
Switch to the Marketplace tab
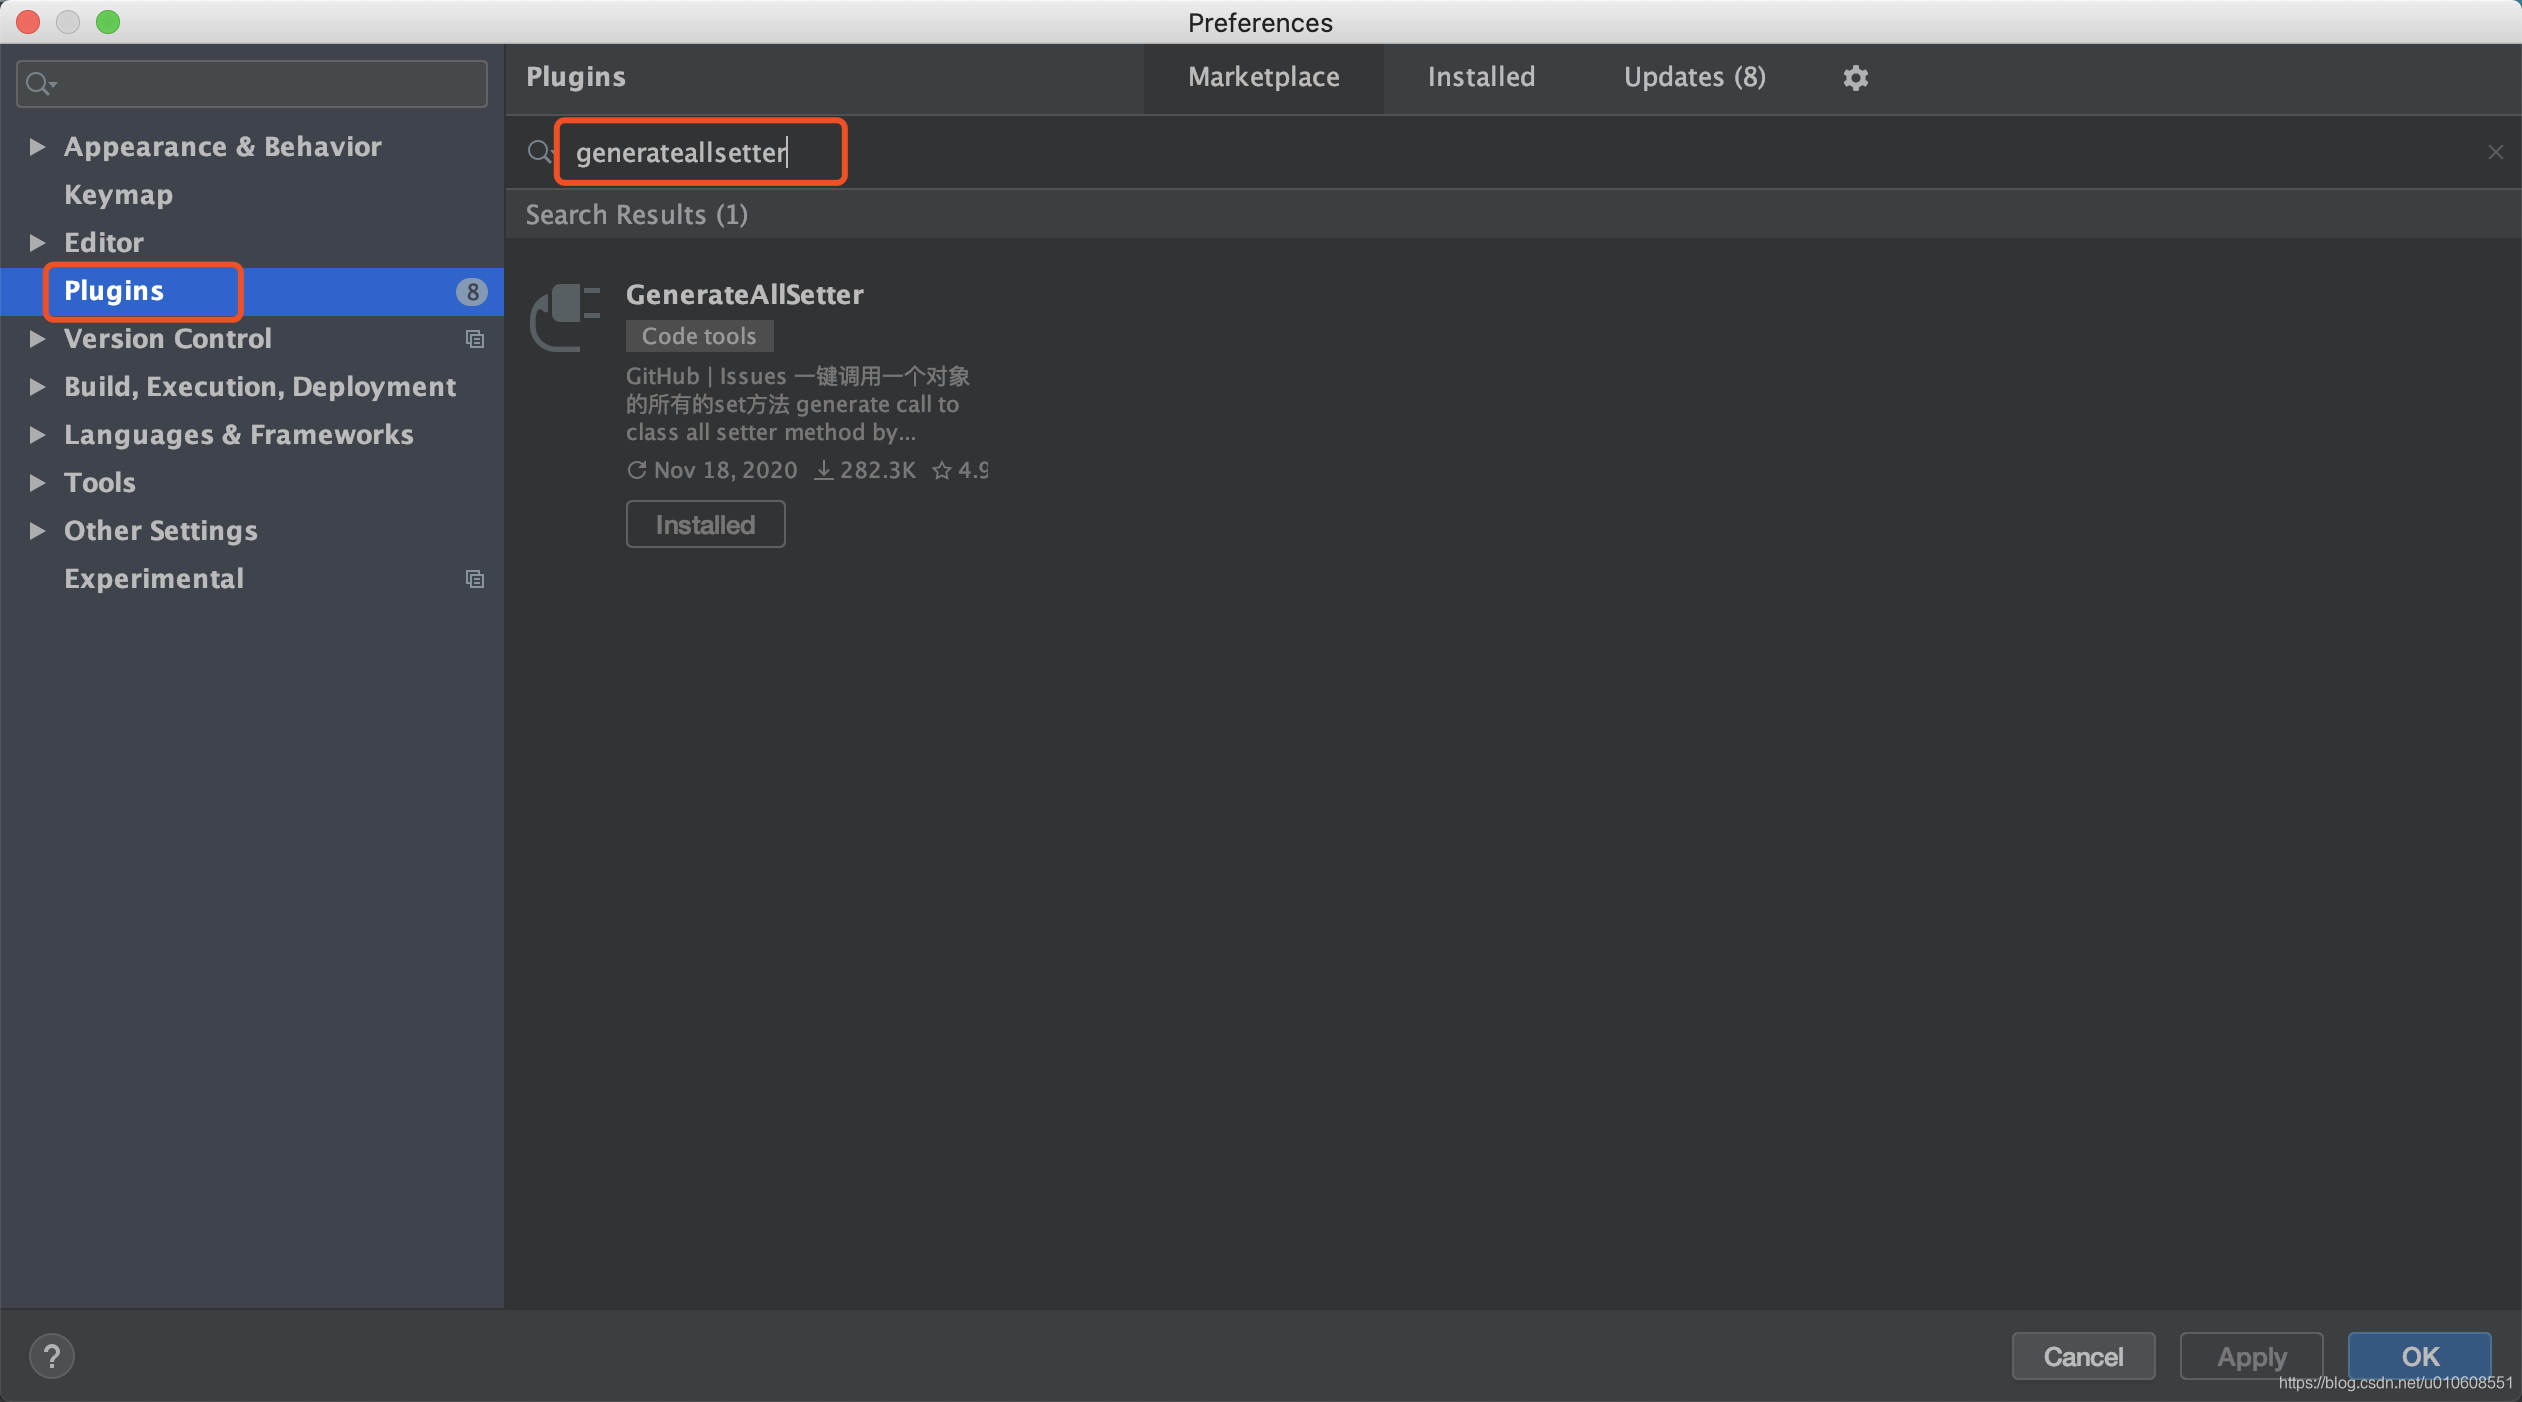pyautogui.click(x=1263, y=77)
